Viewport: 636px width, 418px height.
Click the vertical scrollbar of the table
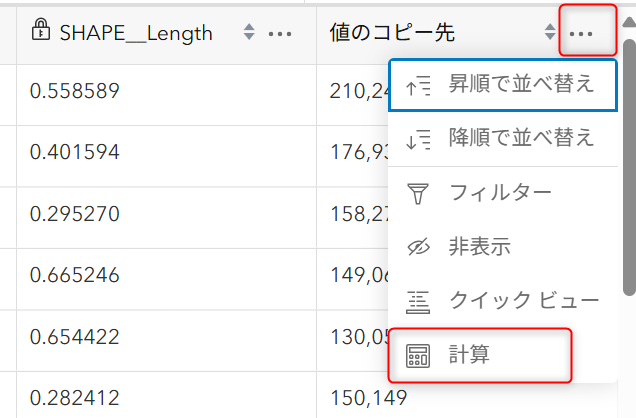pyautogui.click(x=629, y=167)
